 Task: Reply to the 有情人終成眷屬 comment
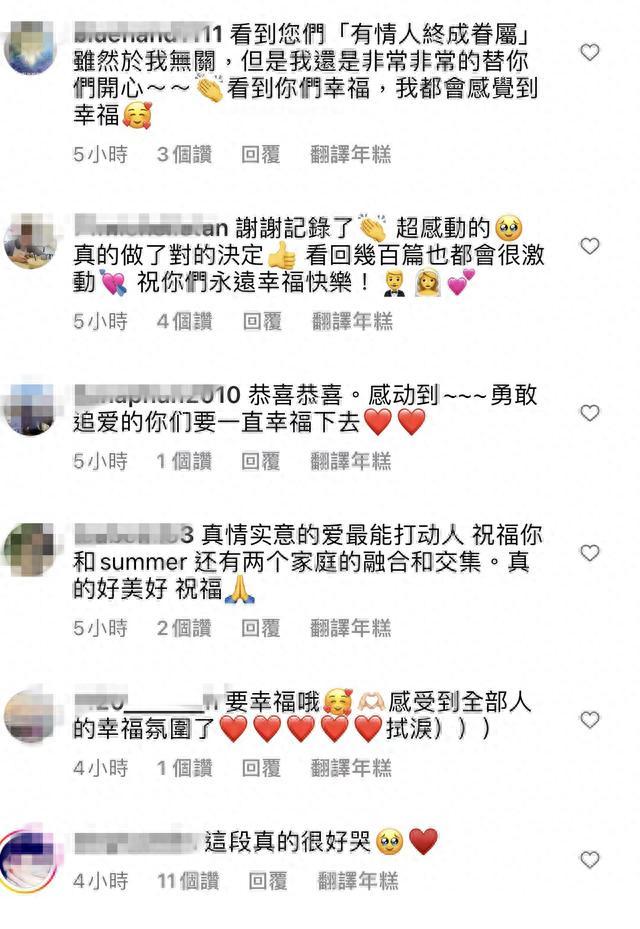260,155
